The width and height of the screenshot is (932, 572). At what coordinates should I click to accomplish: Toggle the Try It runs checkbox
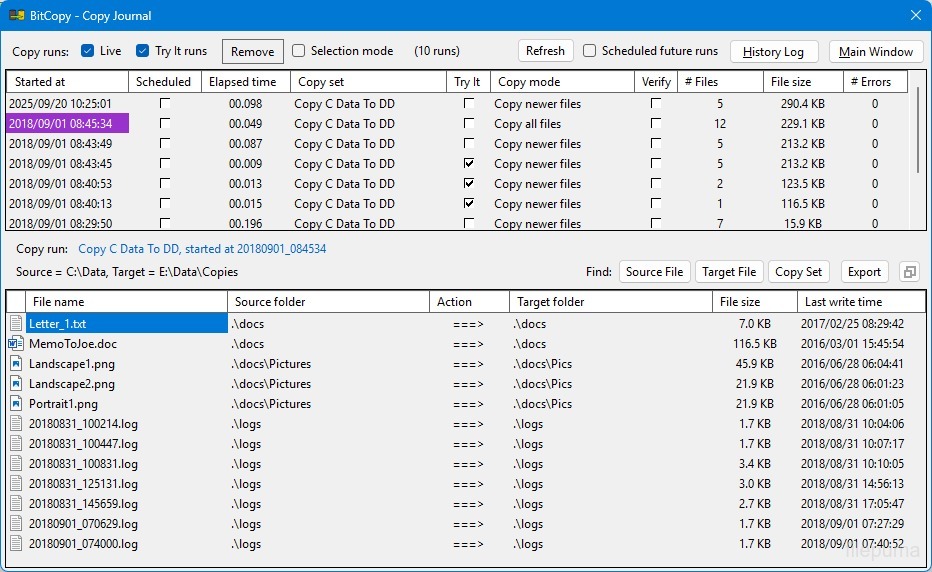pos(143,51)
